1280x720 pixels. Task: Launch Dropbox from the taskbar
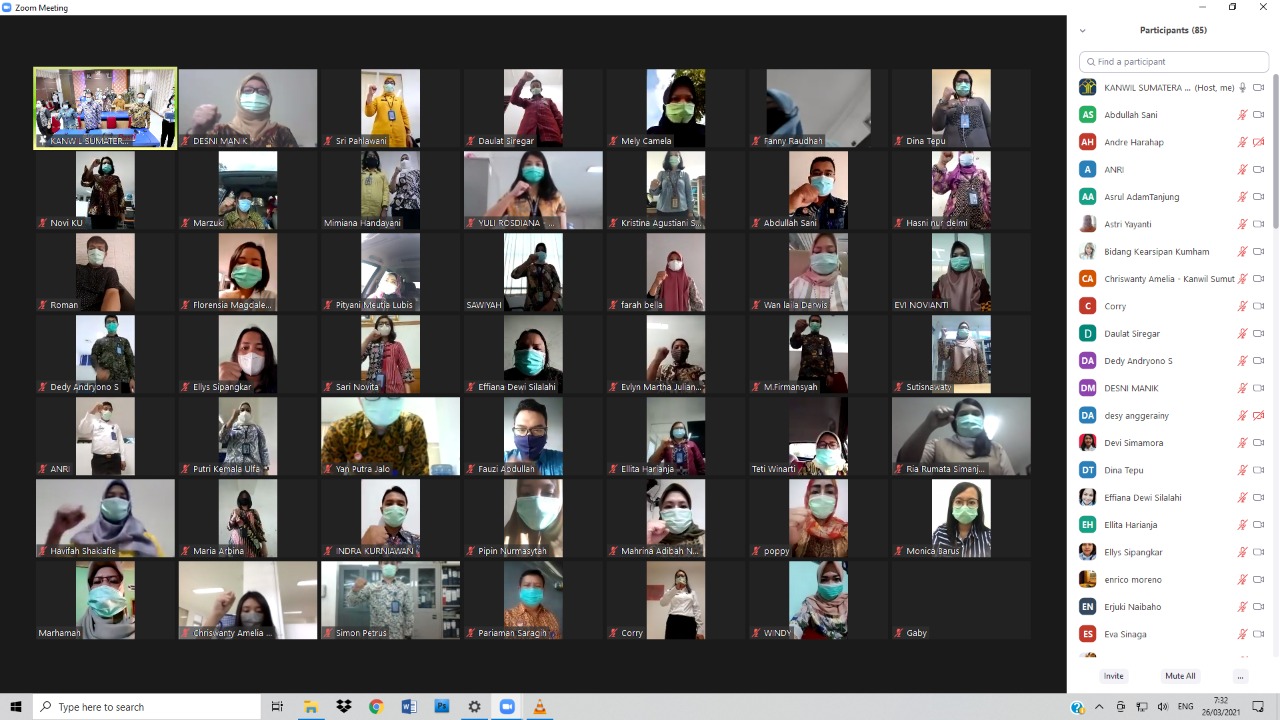344,707
